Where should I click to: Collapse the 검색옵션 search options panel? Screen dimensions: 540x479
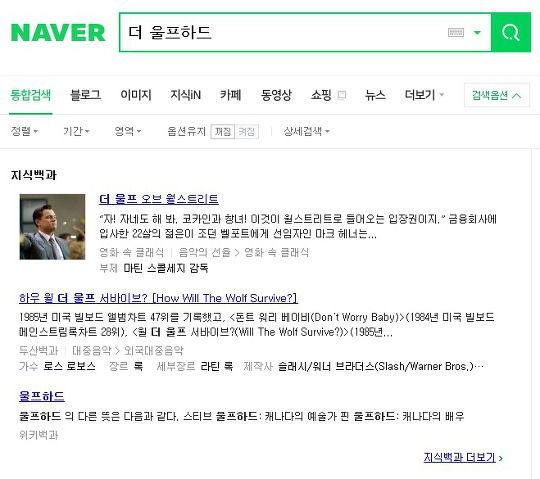(x=497, y=95)
